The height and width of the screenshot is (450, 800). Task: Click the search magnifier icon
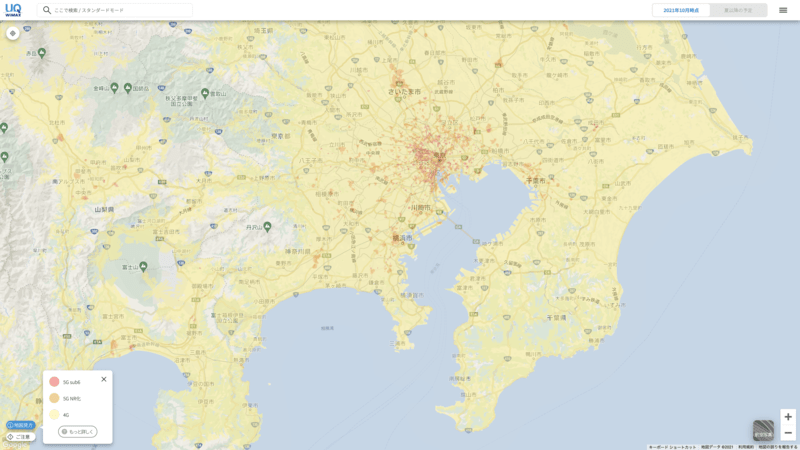coord(47,10)
